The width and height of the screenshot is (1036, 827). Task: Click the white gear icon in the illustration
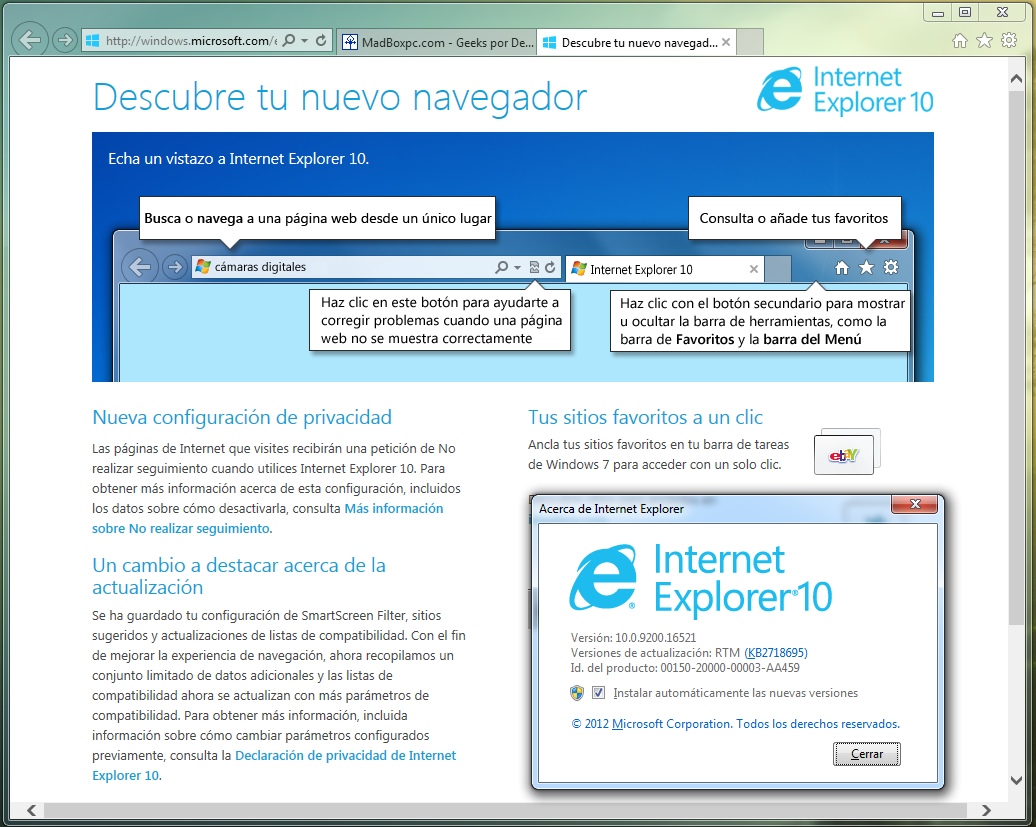pos(891,267)
